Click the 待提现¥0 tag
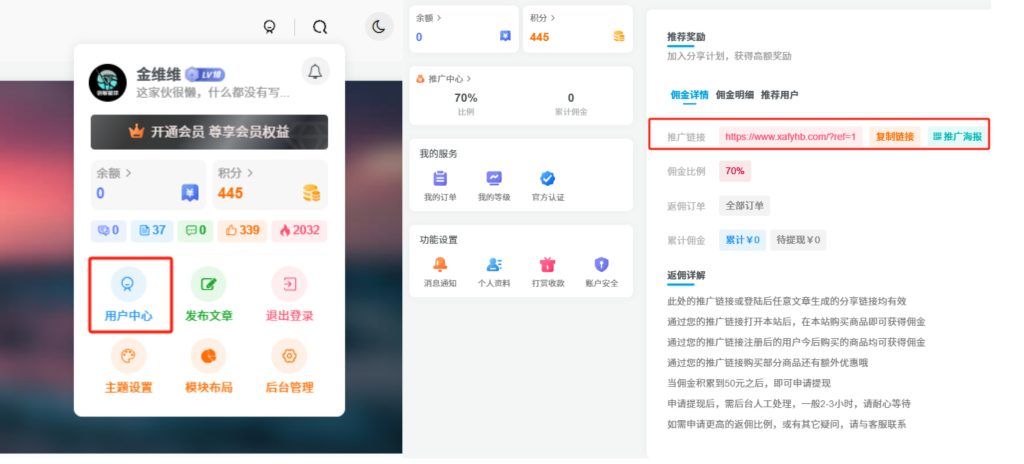 click(798, 240)
